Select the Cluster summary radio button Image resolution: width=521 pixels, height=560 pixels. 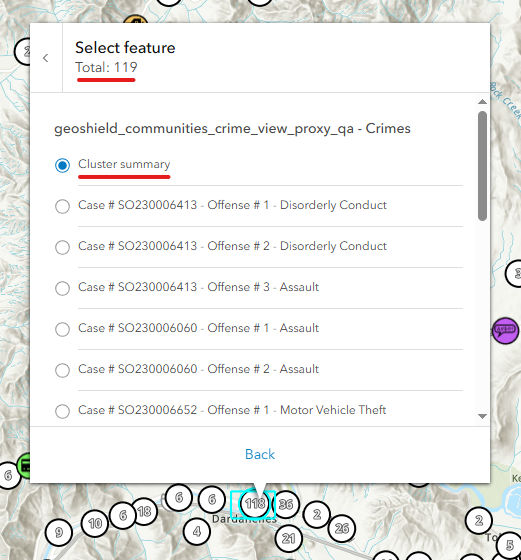tap(62, 165)
